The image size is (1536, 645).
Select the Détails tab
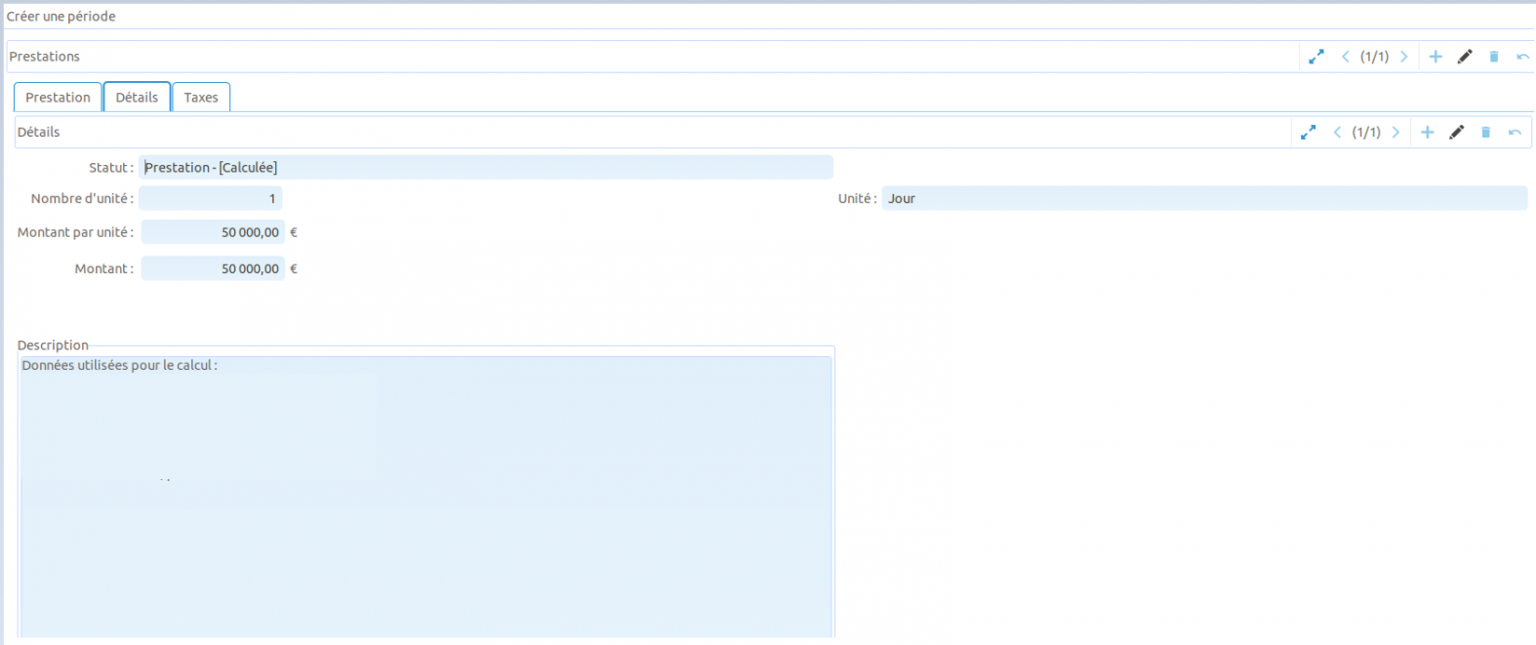click(x=137, y=97)
